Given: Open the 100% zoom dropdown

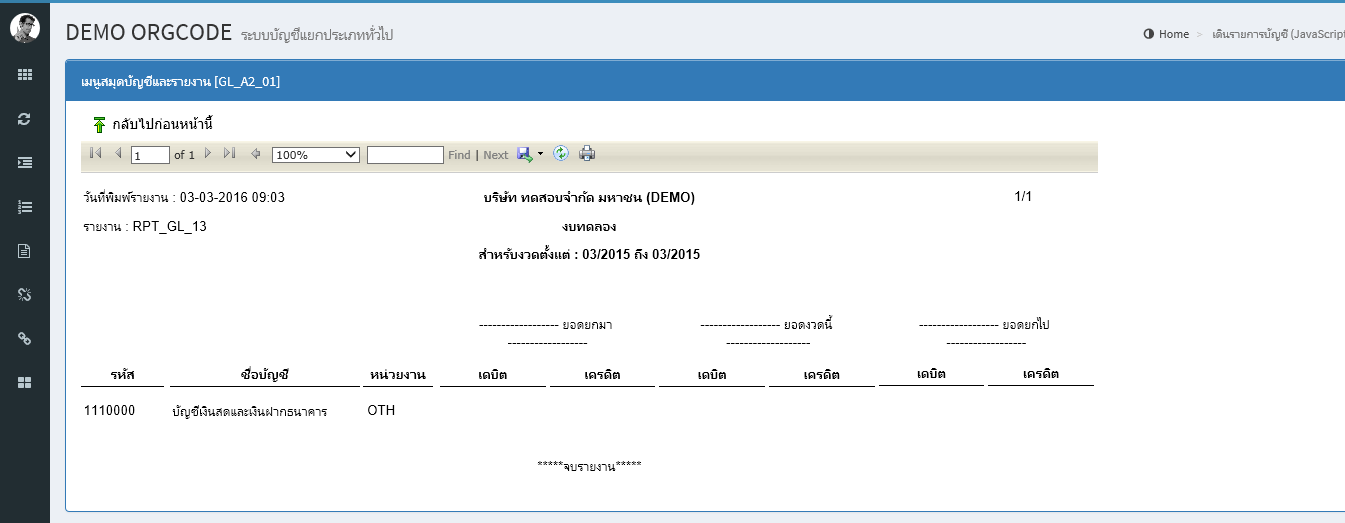Looking at the screenshot, I should pos(316,155).
